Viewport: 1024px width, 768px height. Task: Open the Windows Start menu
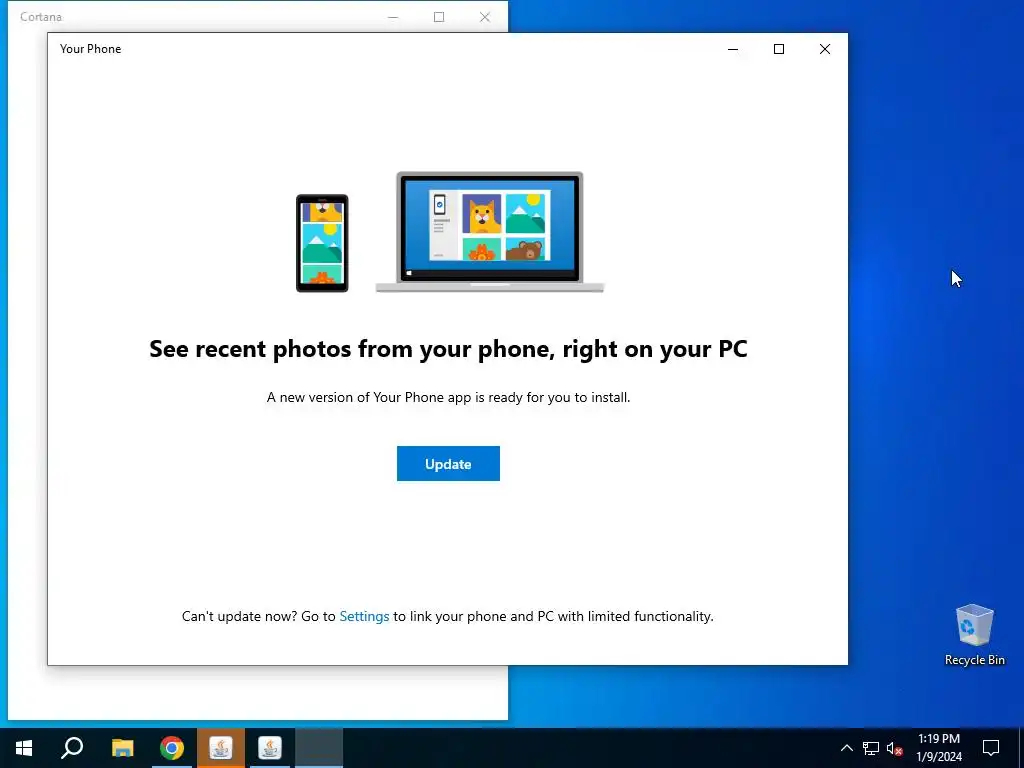[24, 748]
